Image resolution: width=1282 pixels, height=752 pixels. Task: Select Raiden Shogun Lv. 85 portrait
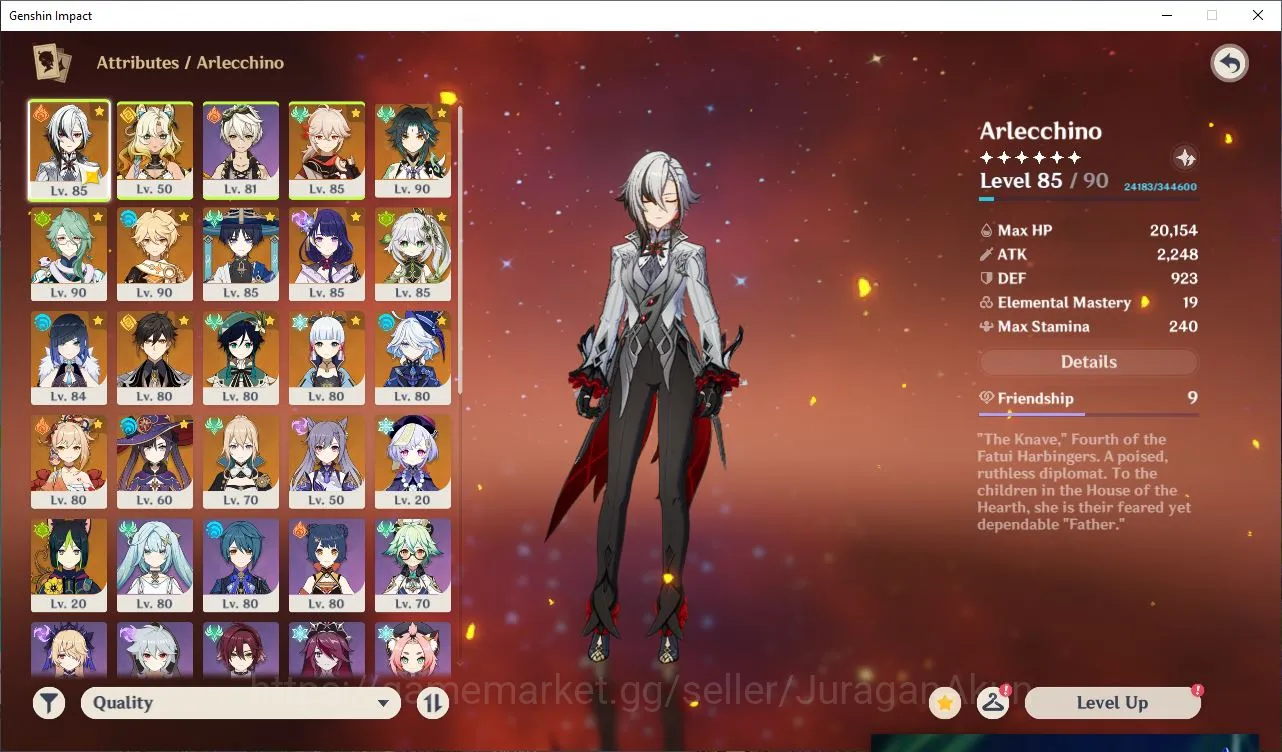pos(327,254)
